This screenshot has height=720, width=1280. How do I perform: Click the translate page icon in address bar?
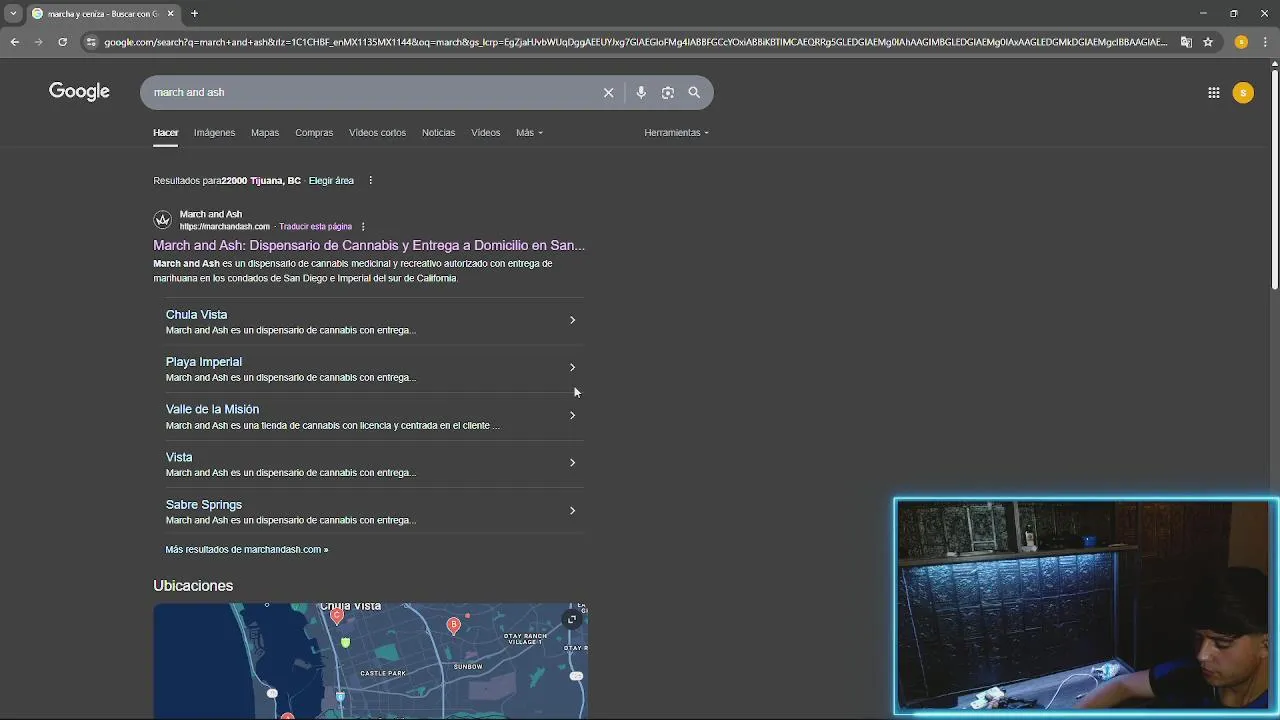tap(1186, 42)
